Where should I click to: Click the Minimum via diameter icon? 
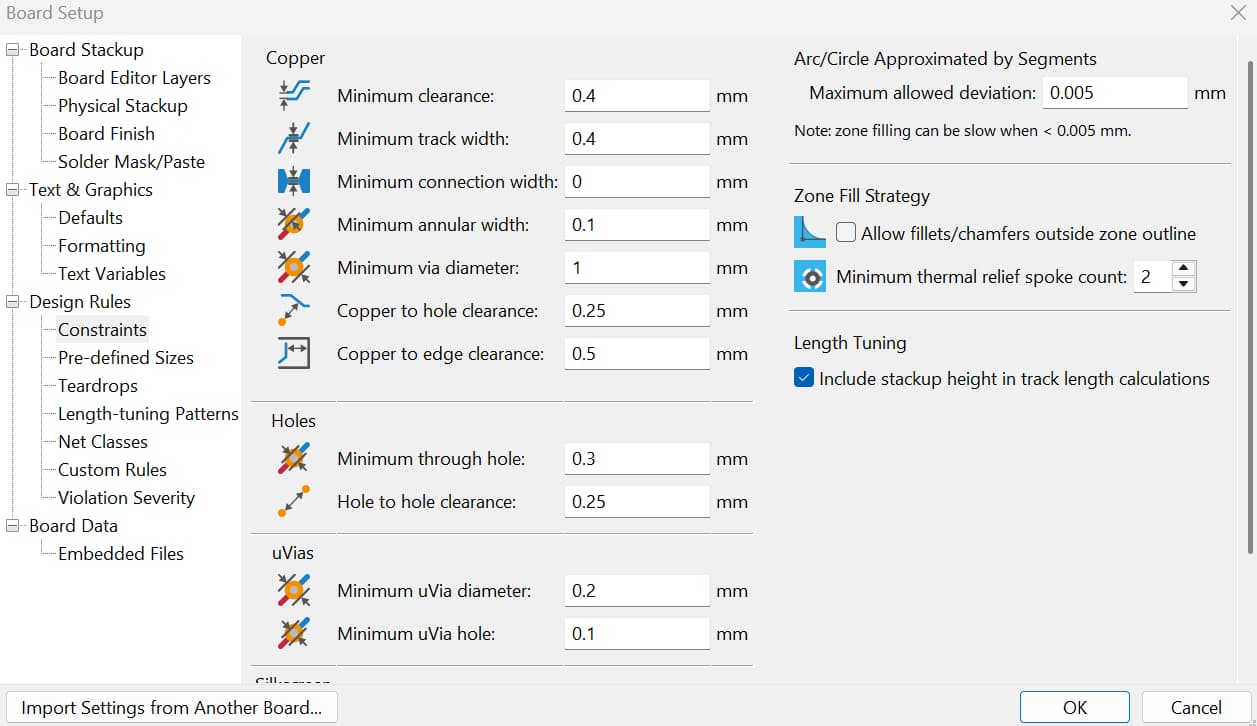click(x=293, y=268)
